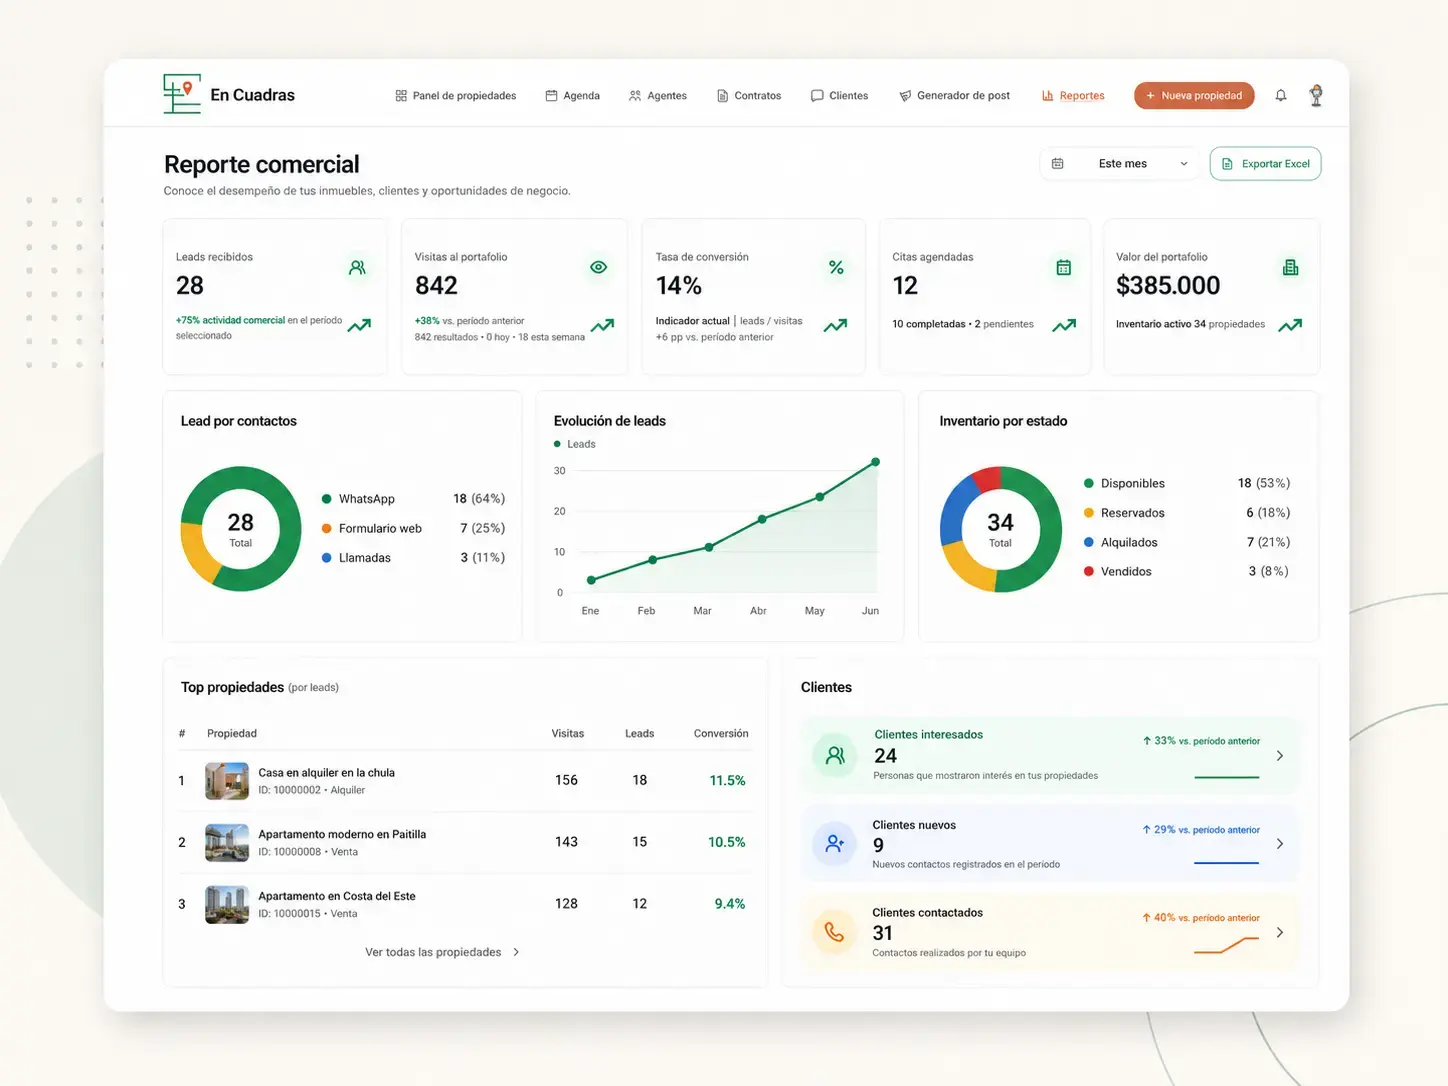Click the building icon on Valor del portafolio
The height and width of the screenshot is (1086, 1448).
pos(1291,267)
